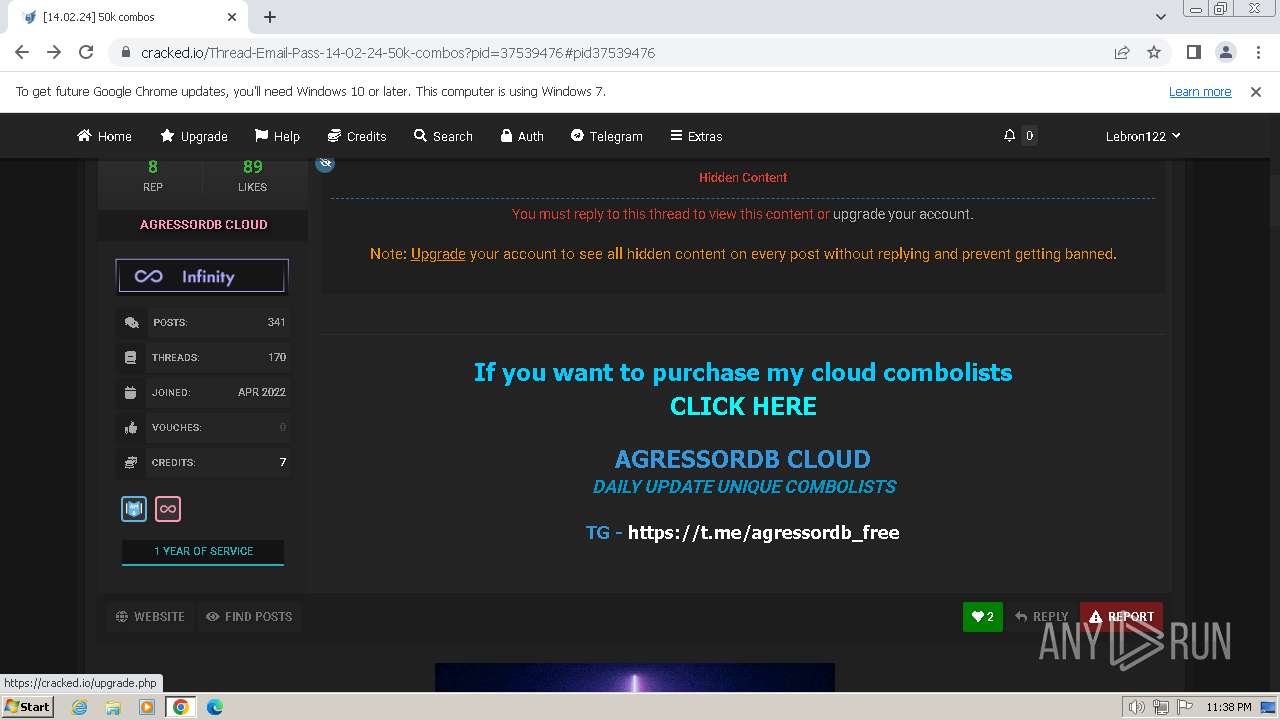Click the address bar URL
Screen dimensions: 1280x720
pyautogui.click(x=398, y=53)
